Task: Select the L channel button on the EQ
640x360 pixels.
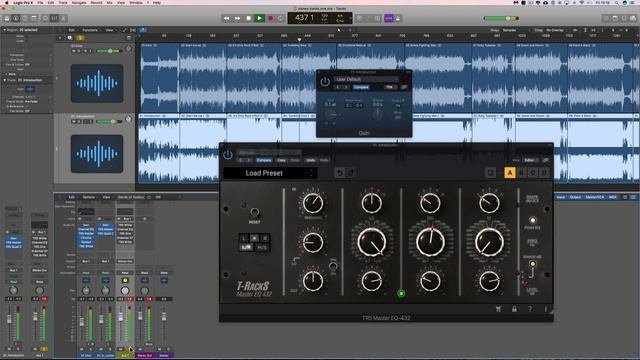Action: coord(244,238)
